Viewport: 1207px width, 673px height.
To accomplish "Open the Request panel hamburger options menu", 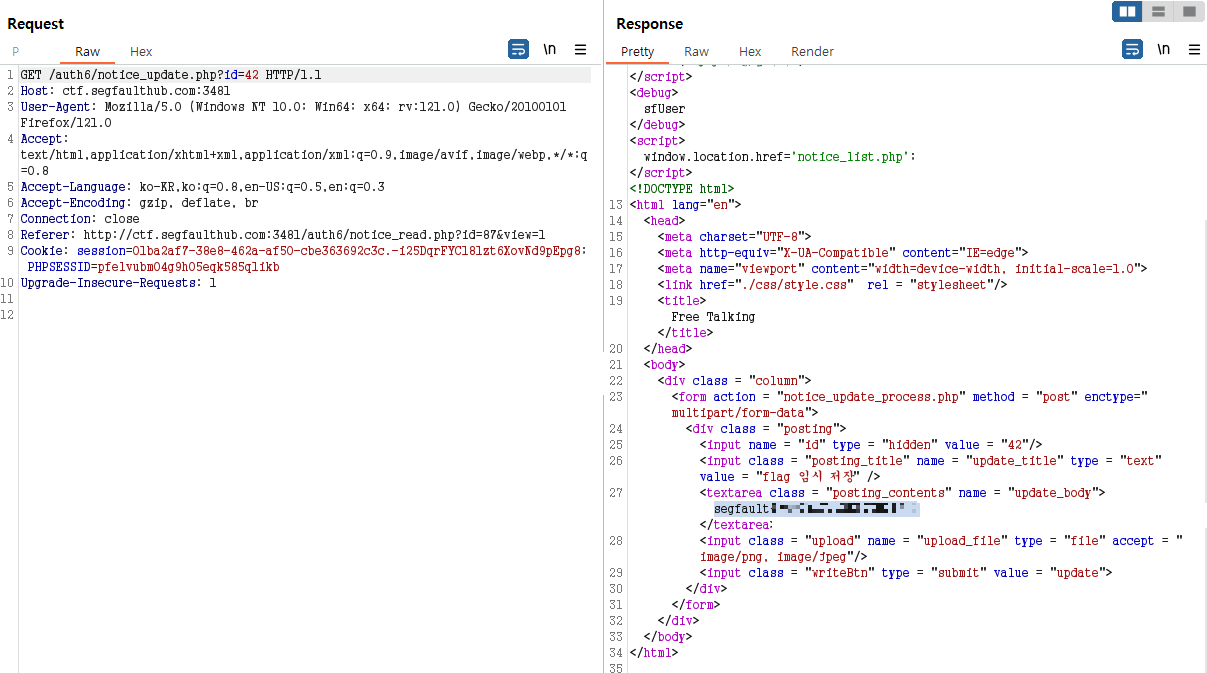I will point(581,49).
